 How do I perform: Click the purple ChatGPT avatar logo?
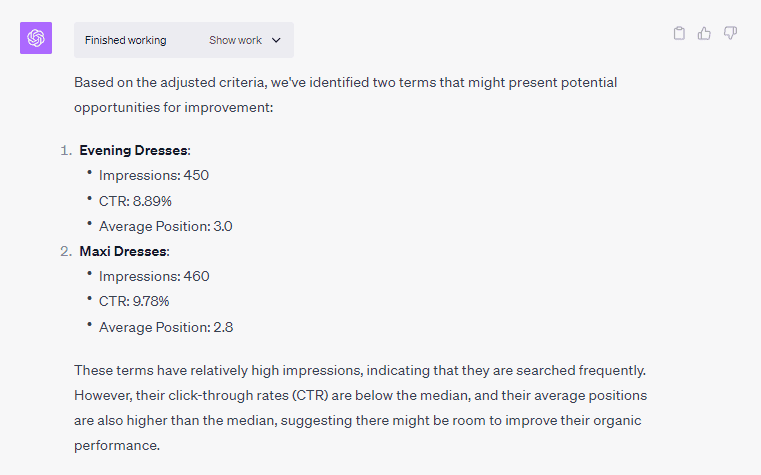pyautogui.click(x=36, y=38)
